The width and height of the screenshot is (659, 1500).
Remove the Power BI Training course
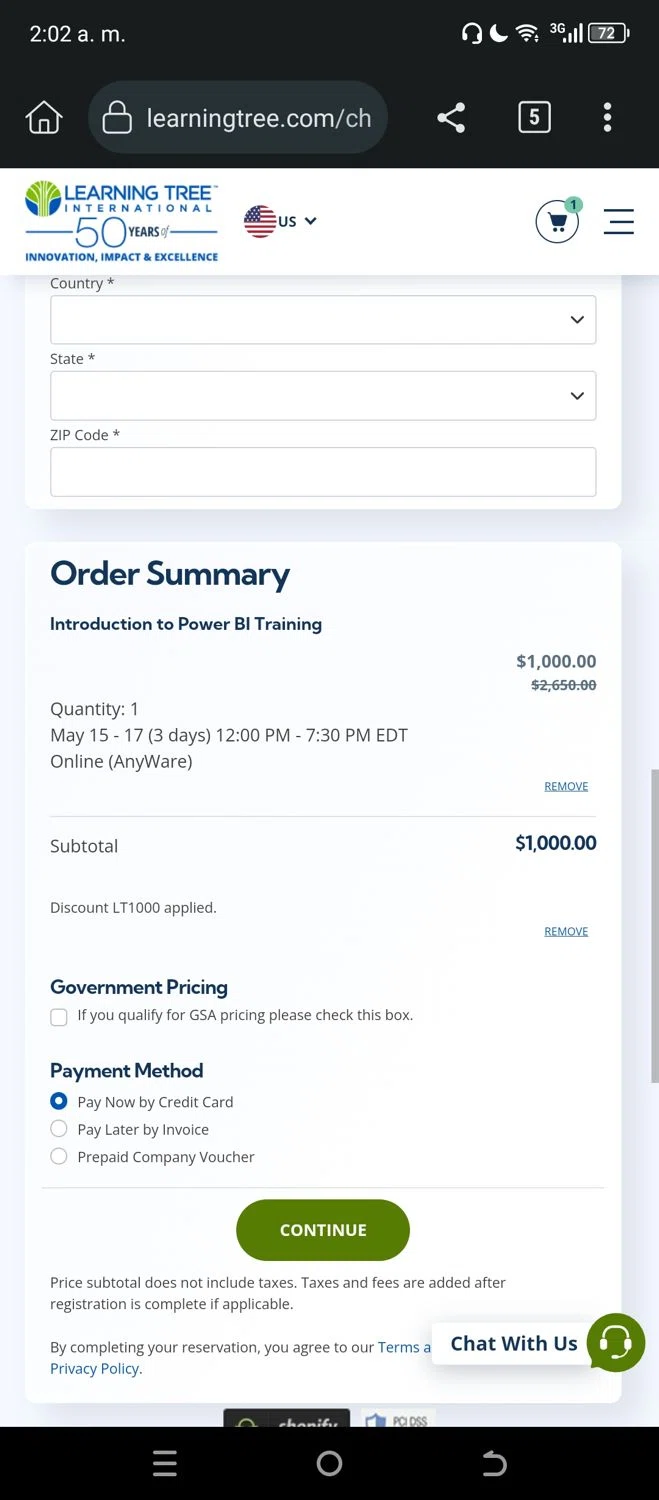click(x=566, y=786)
